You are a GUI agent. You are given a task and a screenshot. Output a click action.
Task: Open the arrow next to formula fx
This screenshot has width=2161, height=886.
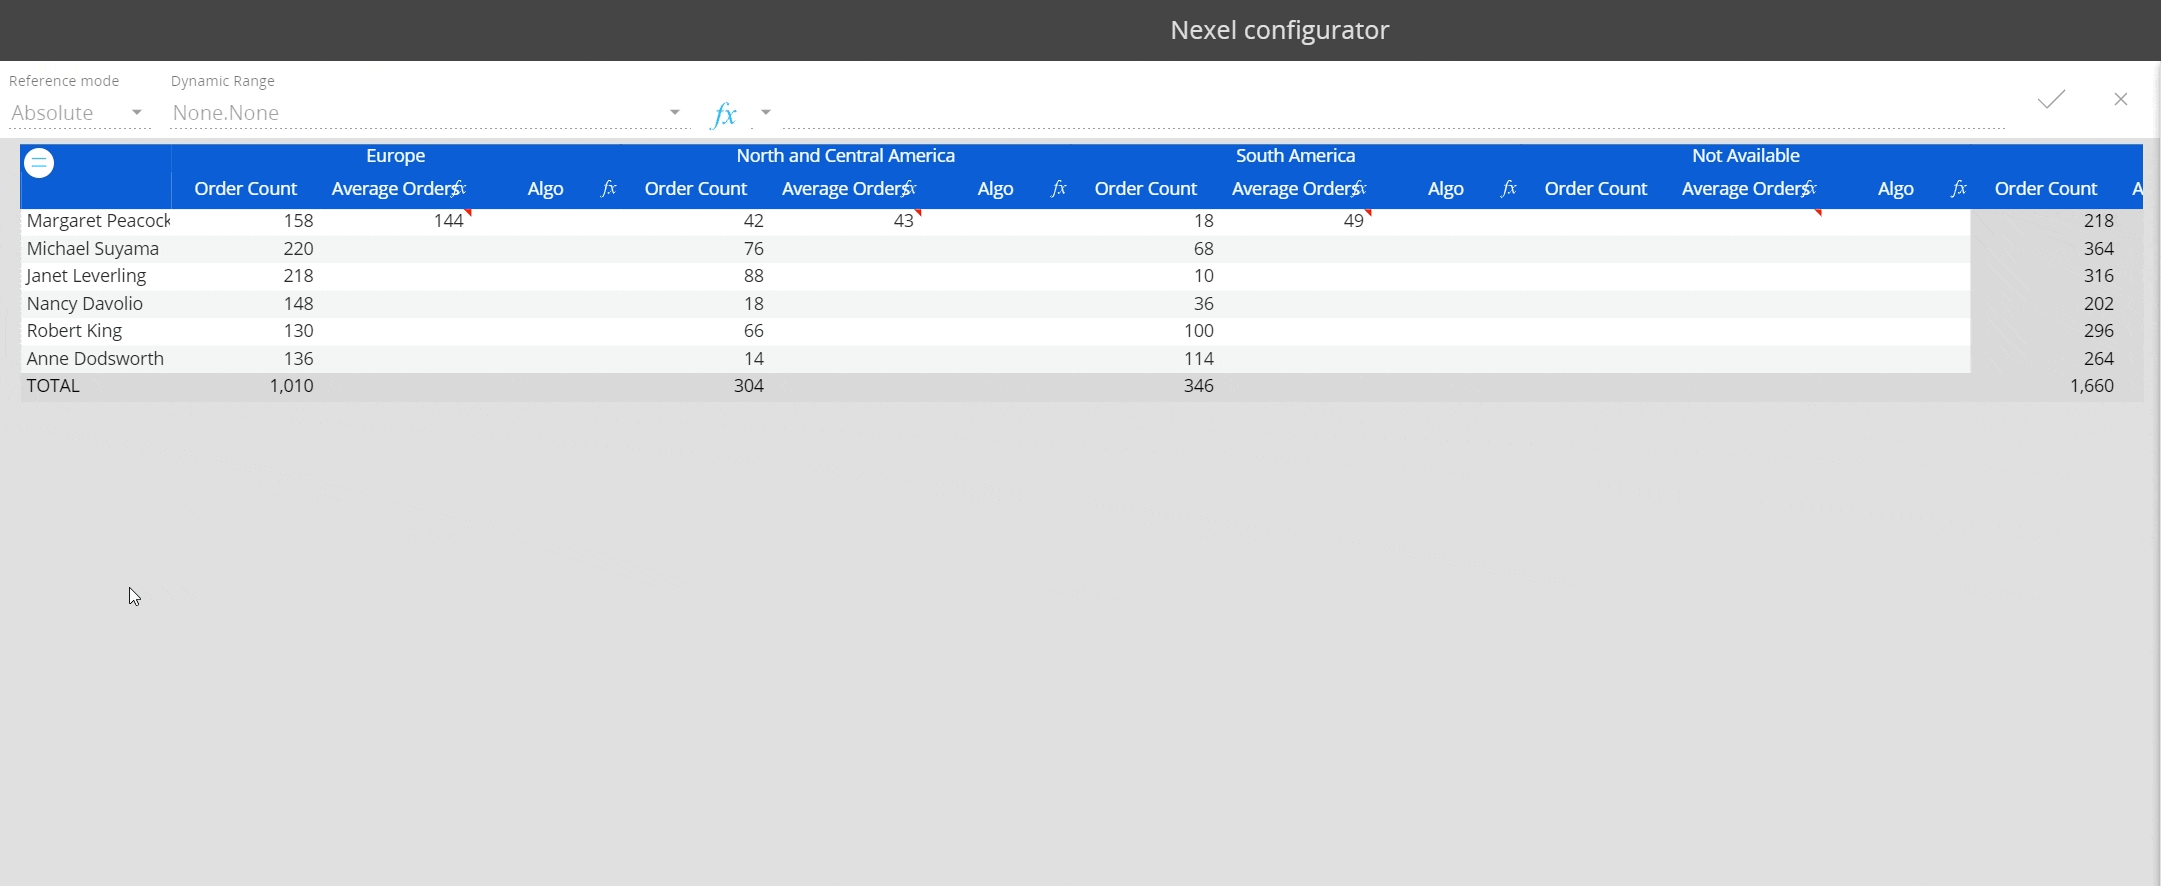(x=766, y=113)
